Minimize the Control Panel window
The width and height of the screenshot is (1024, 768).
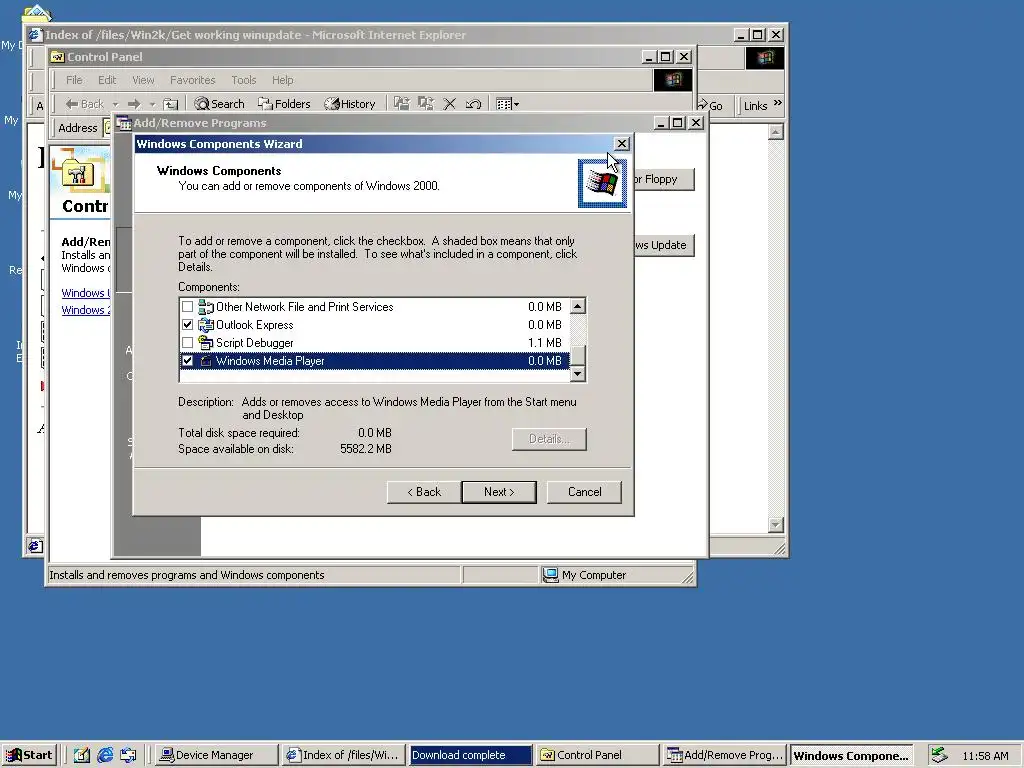coord(648,57)
